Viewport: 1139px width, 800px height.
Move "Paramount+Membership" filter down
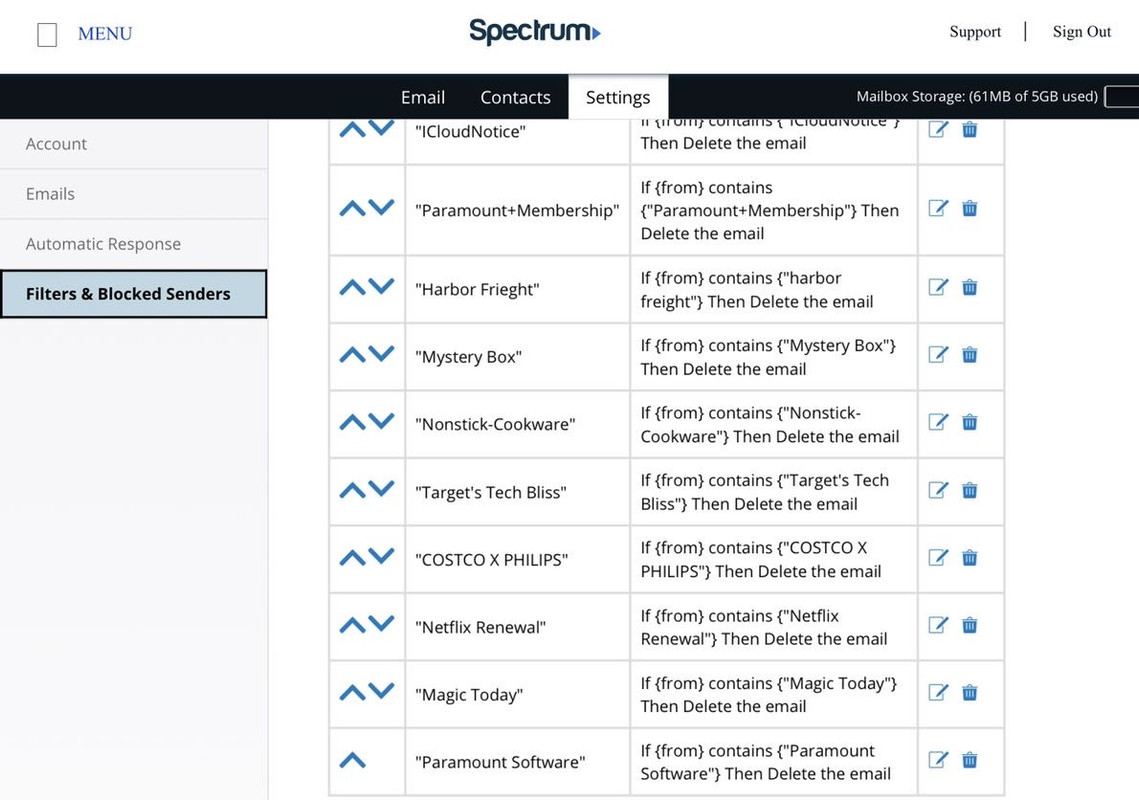click(381, 207)
